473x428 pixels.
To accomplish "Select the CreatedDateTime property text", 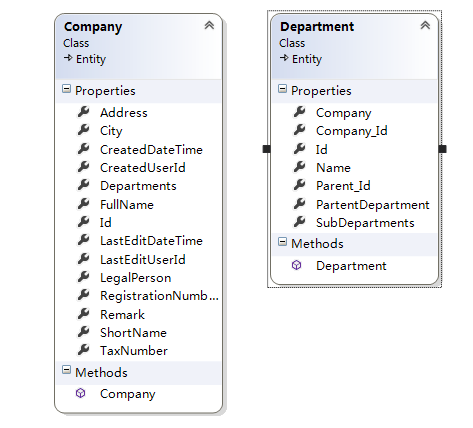I will point(151,150).
